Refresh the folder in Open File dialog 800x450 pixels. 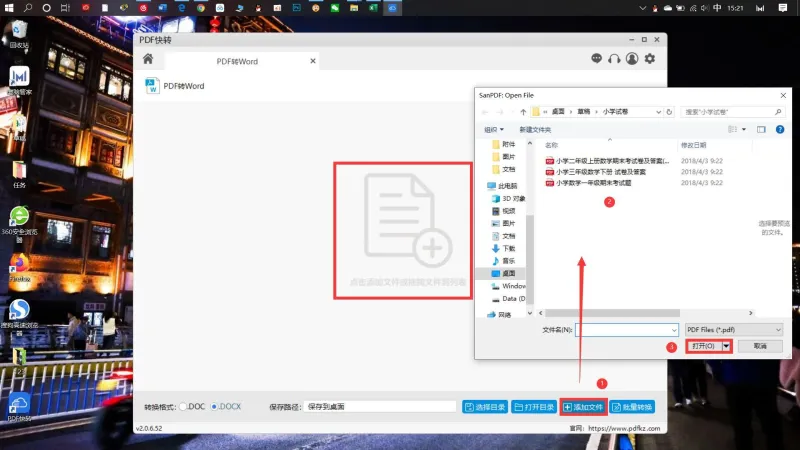click(669, 112)
